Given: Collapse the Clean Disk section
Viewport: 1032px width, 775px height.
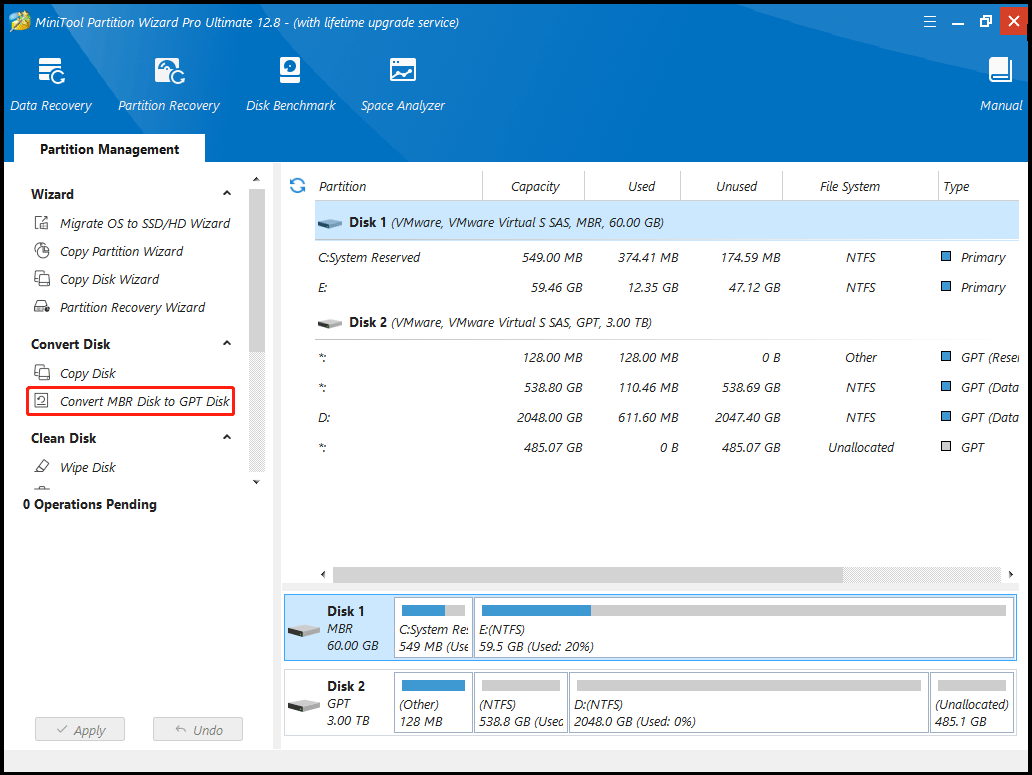Looking at the screenshot, I should tap(227, 438).
